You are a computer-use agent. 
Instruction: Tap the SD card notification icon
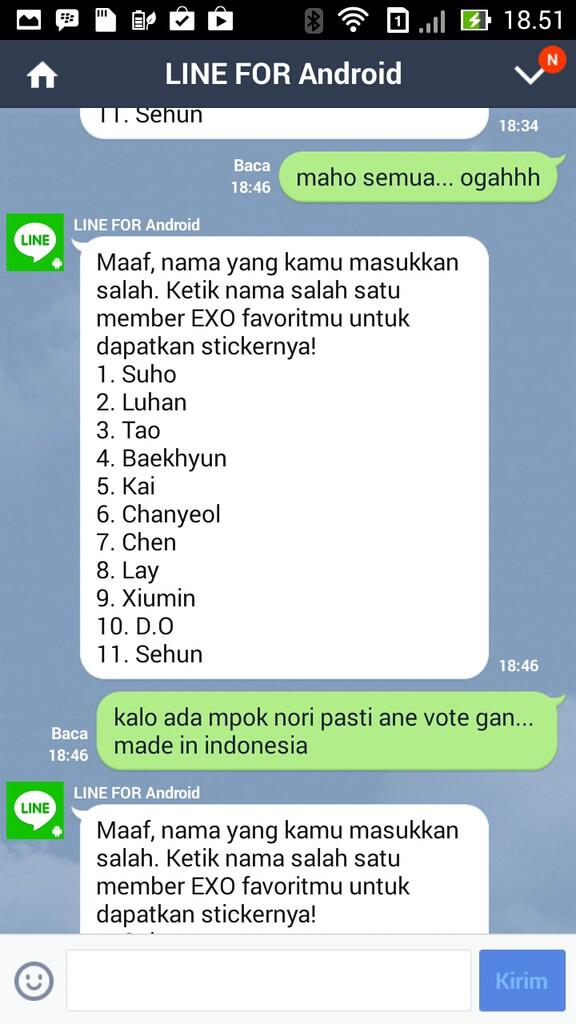click(105, 20)
